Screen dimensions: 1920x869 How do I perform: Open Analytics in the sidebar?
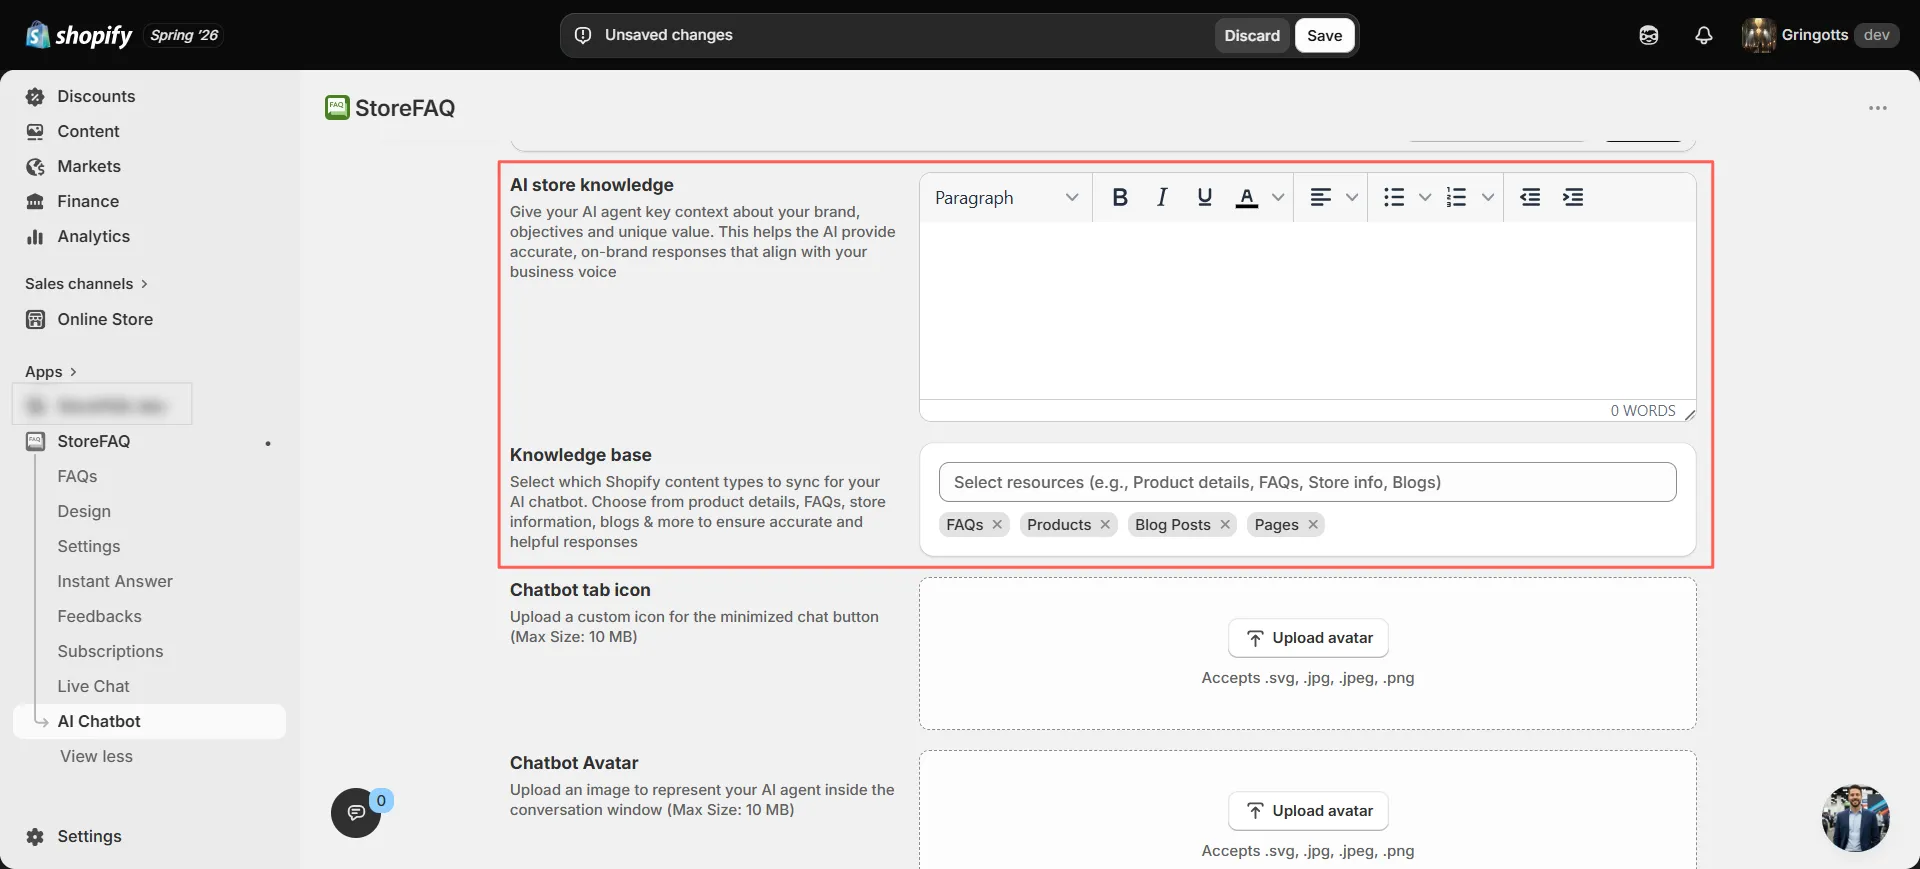coord(94,236)
